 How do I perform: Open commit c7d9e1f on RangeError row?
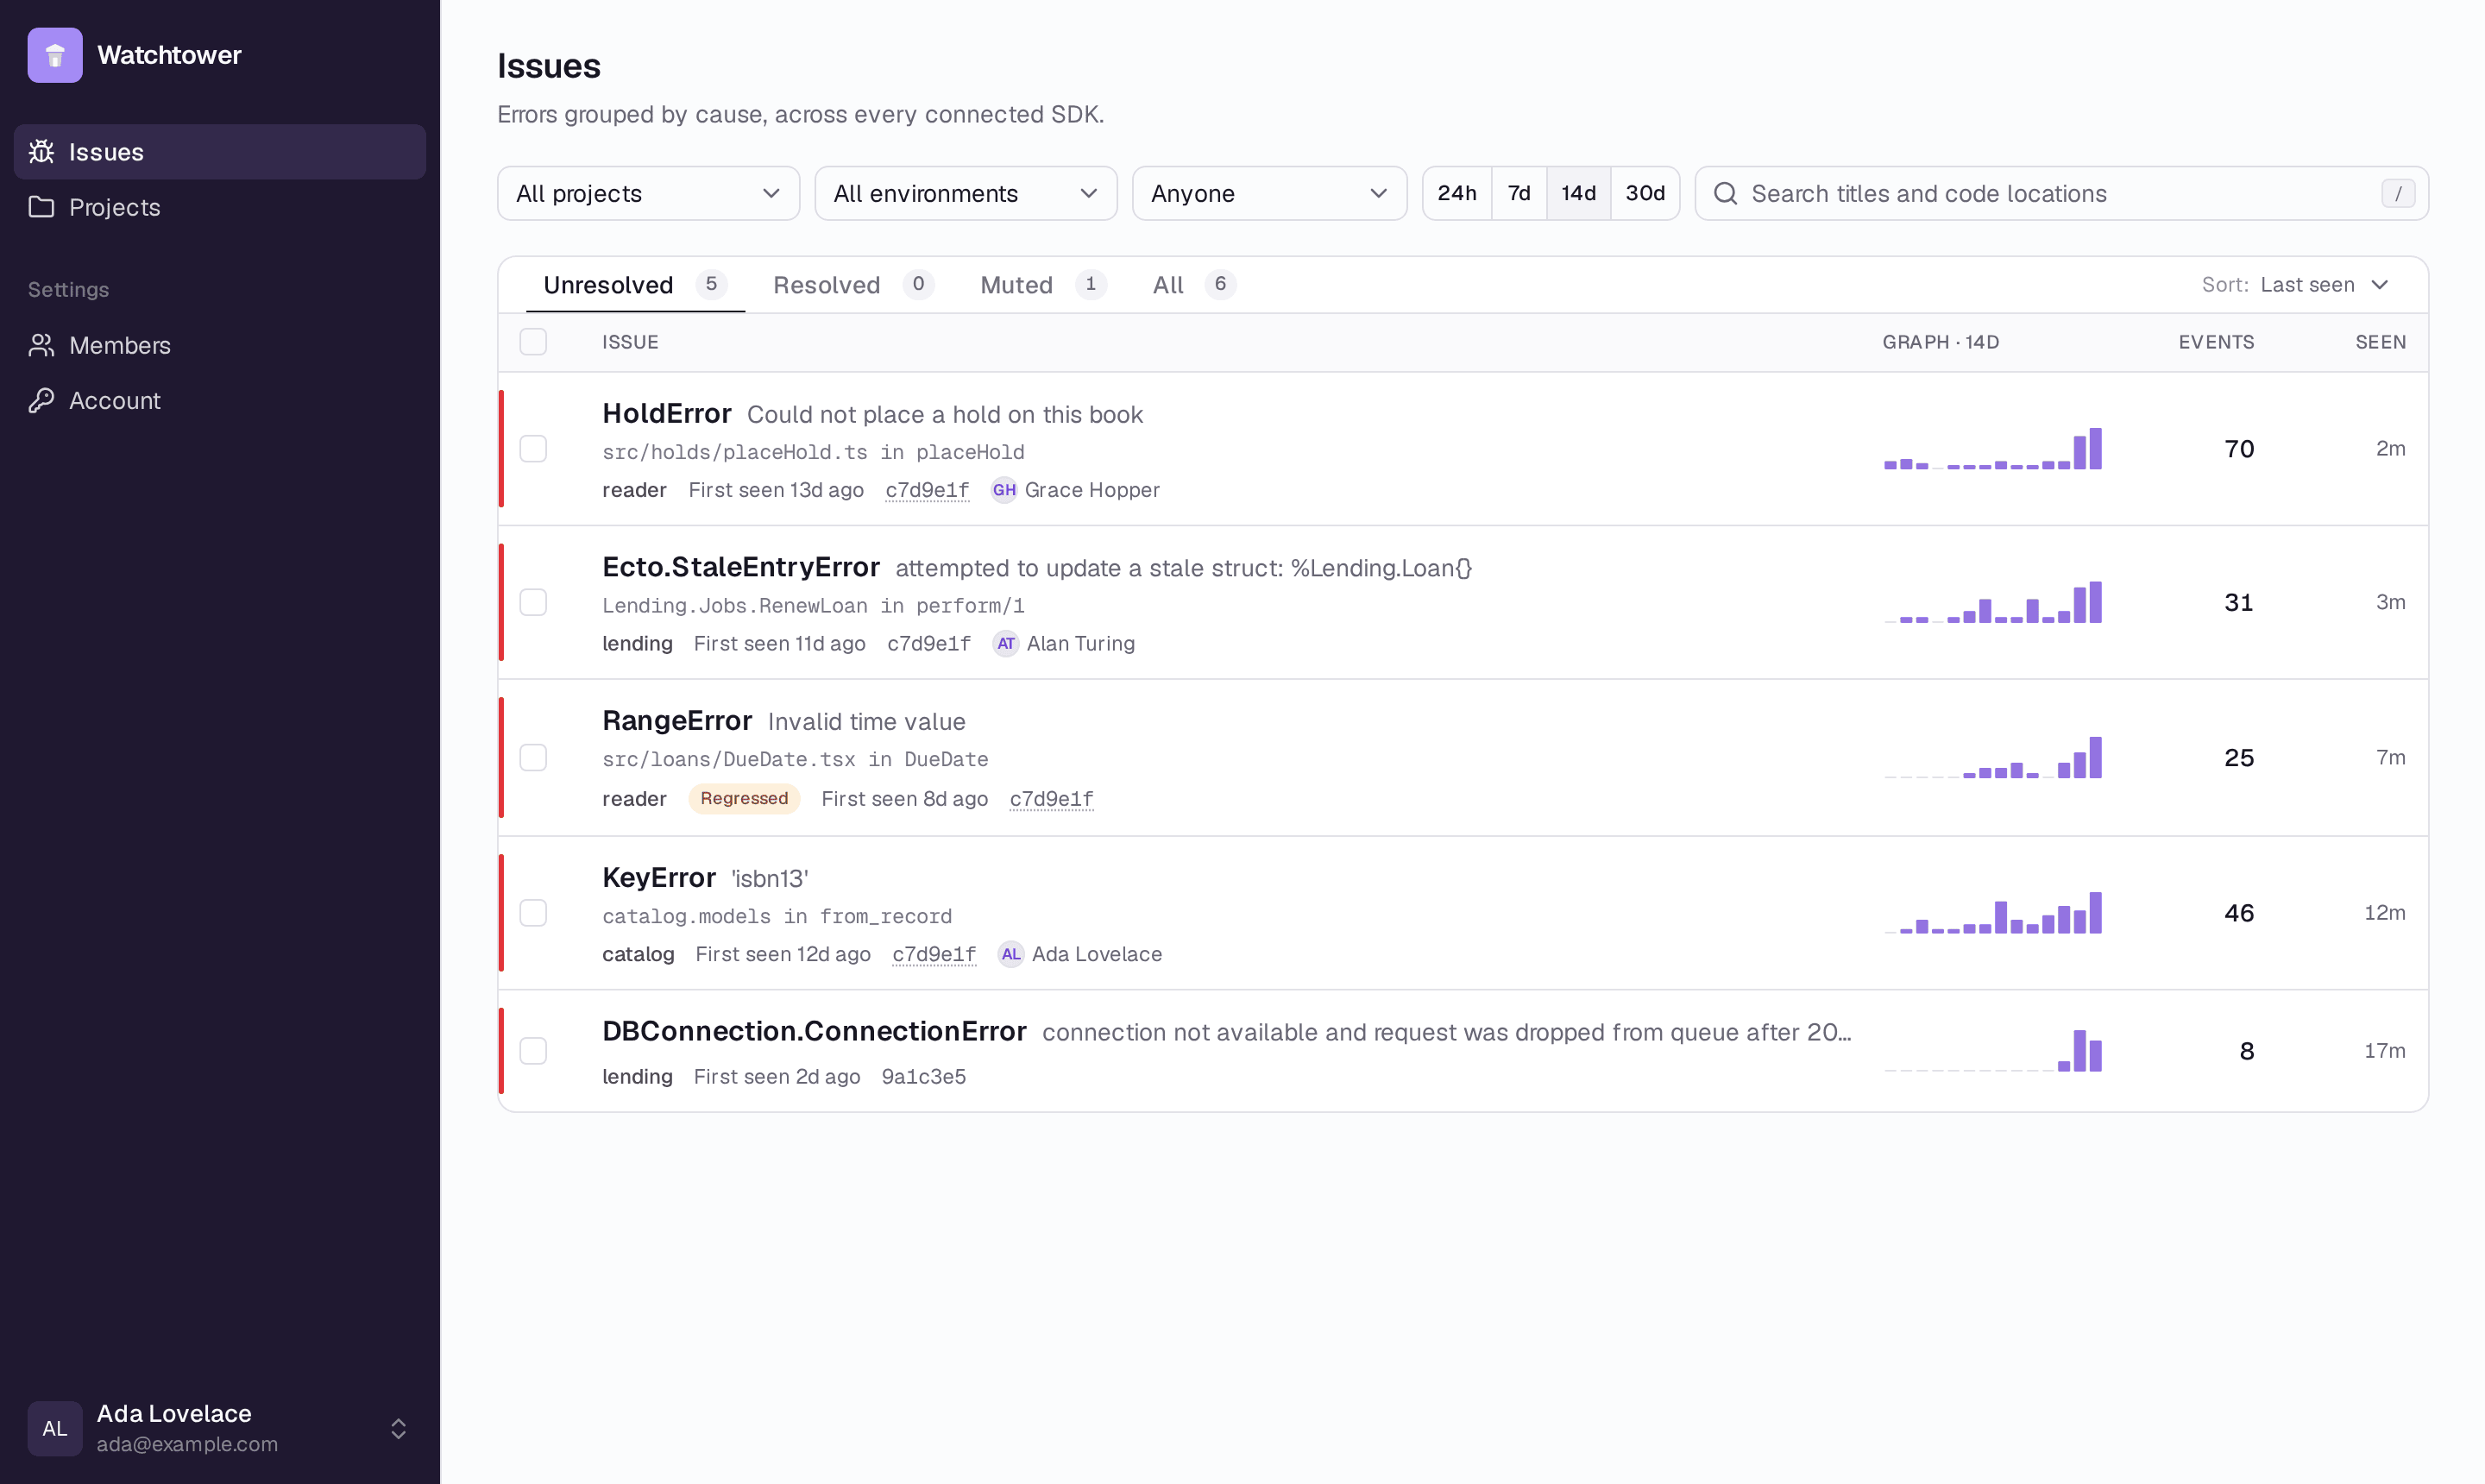pyautogui.click(x=1051, y=799)
